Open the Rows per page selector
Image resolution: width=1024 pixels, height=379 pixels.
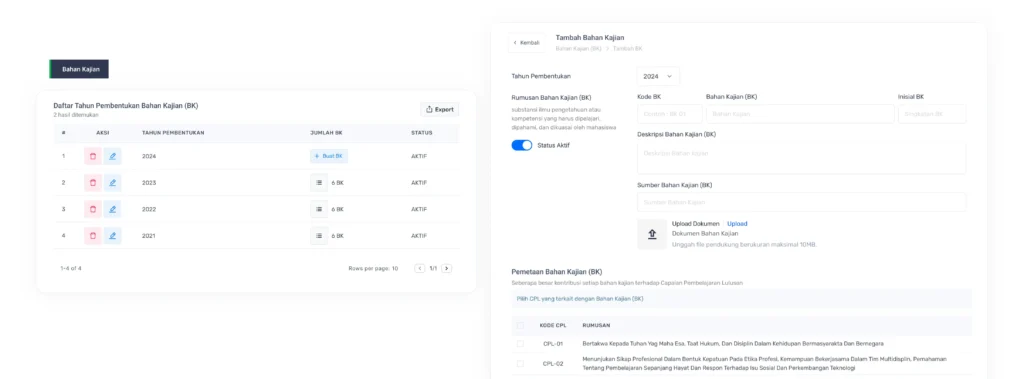[x=374, y=268]
